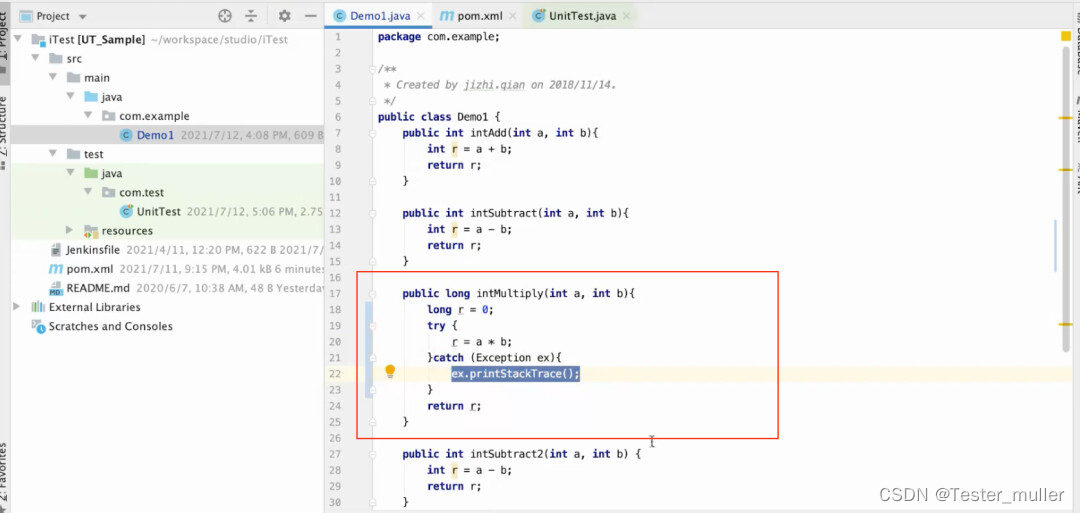1080x513 pixels.
Task: Switch to the Demo1.java editor tab
Action: click(380, 15)
